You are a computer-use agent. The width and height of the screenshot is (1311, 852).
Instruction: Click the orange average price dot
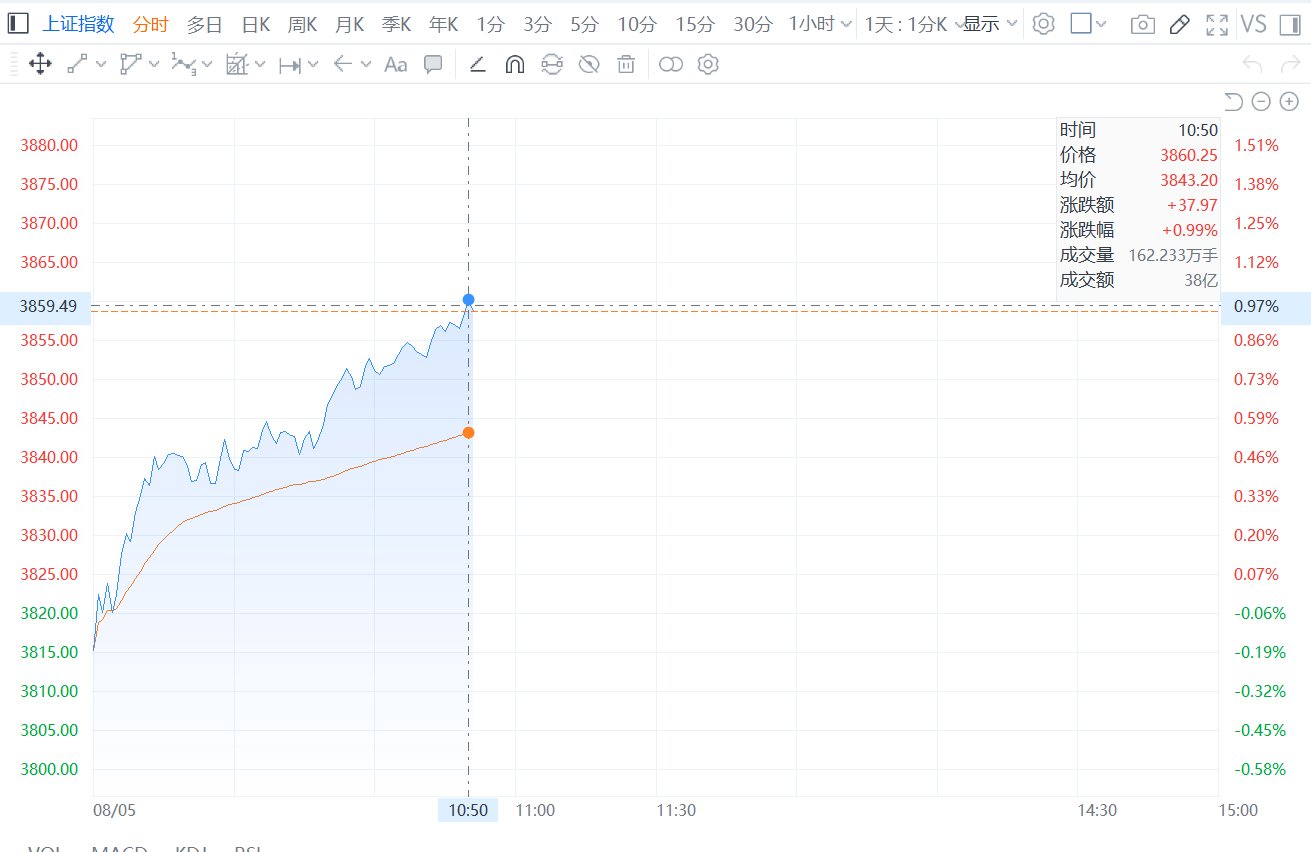tap(468, 433)
